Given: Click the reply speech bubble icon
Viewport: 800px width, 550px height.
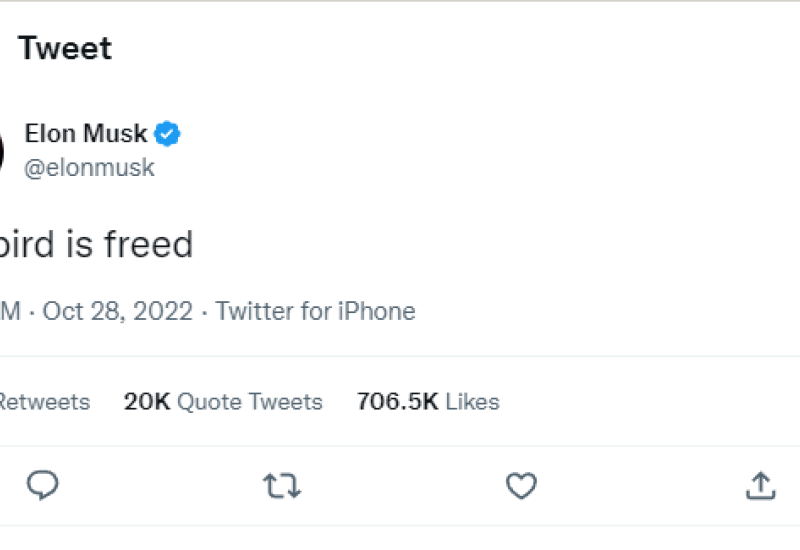Looking at the screenshot, I should tap(42, 486).
